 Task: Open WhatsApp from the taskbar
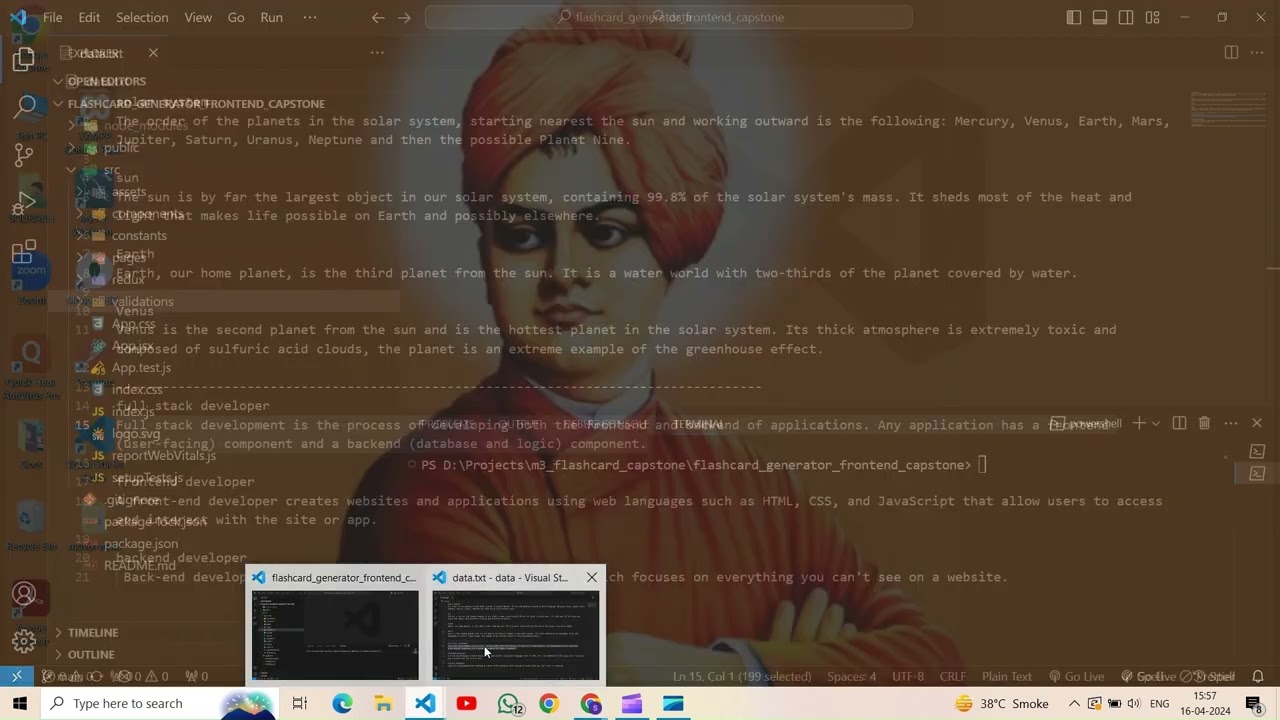(x=510, y=704)
